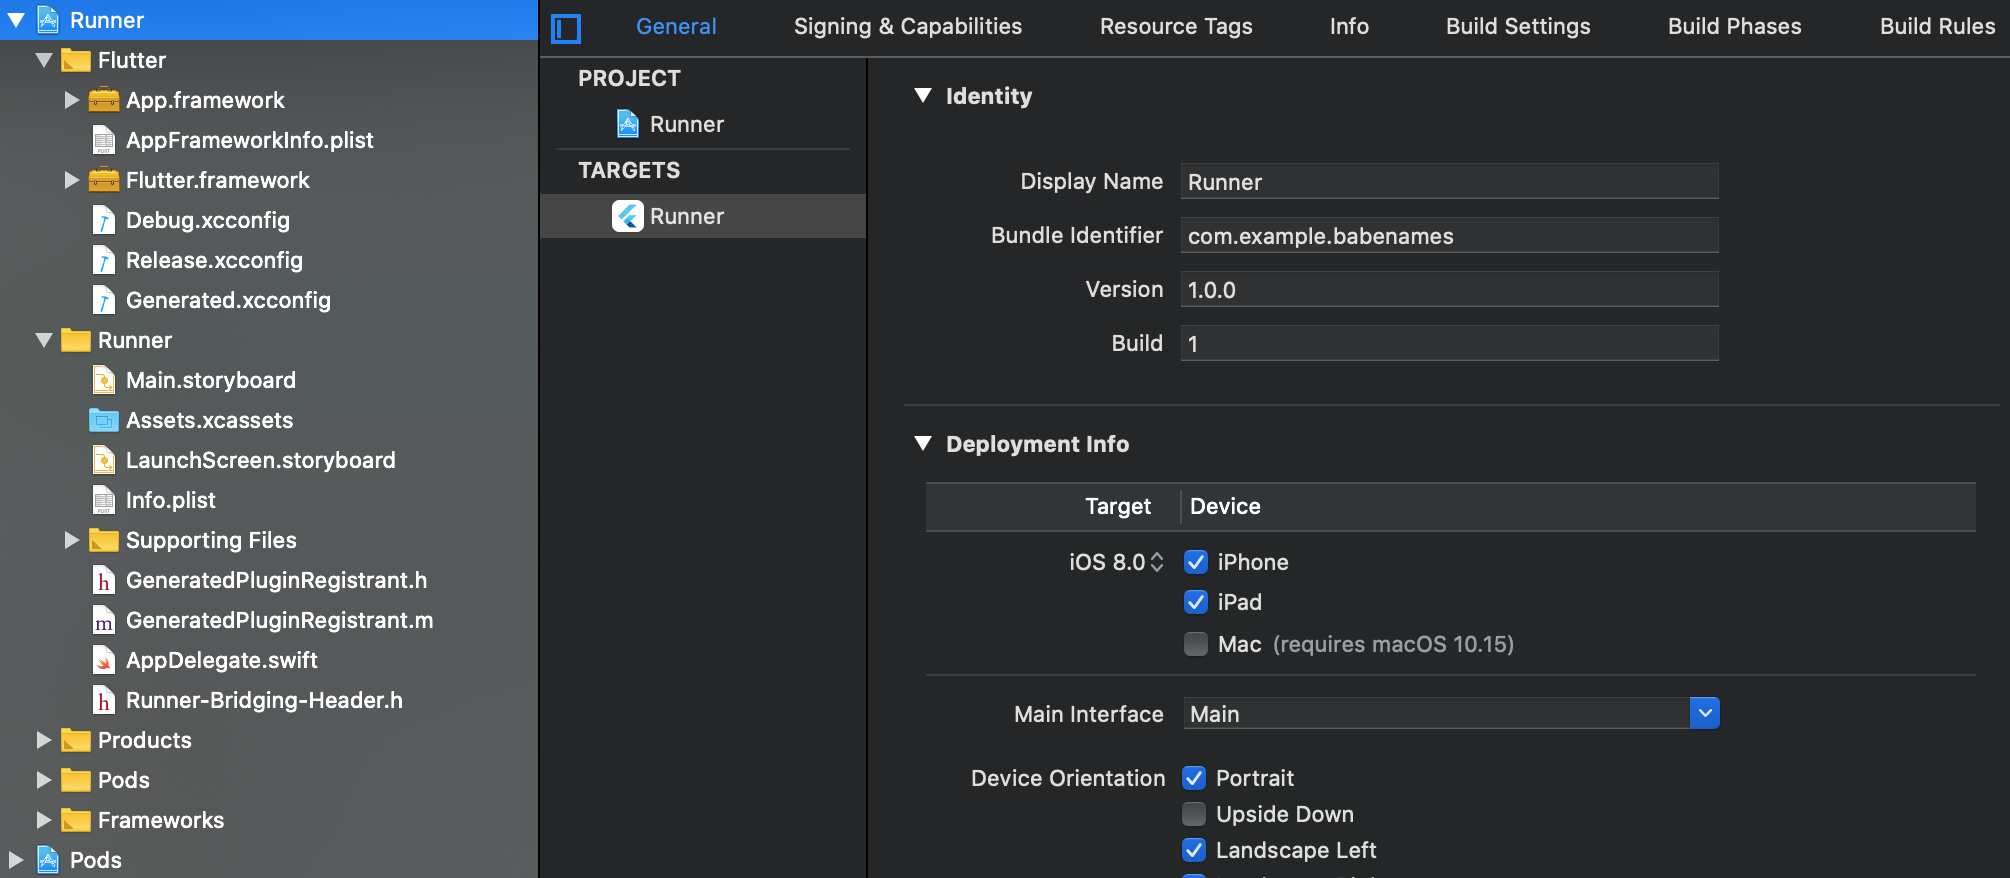The width and height of the screenshot is (2010, 878).
Task: Select the Debug.xcconfig file name
Action: [x=208, y=220]
